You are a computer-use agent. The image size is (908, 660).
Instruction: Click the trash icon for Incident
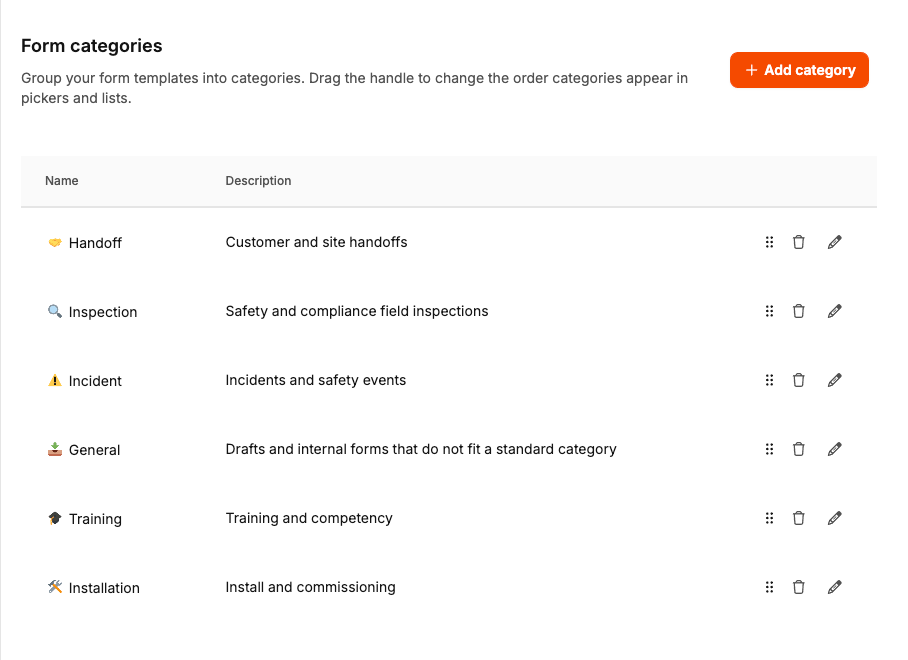[x=798, y=380]
